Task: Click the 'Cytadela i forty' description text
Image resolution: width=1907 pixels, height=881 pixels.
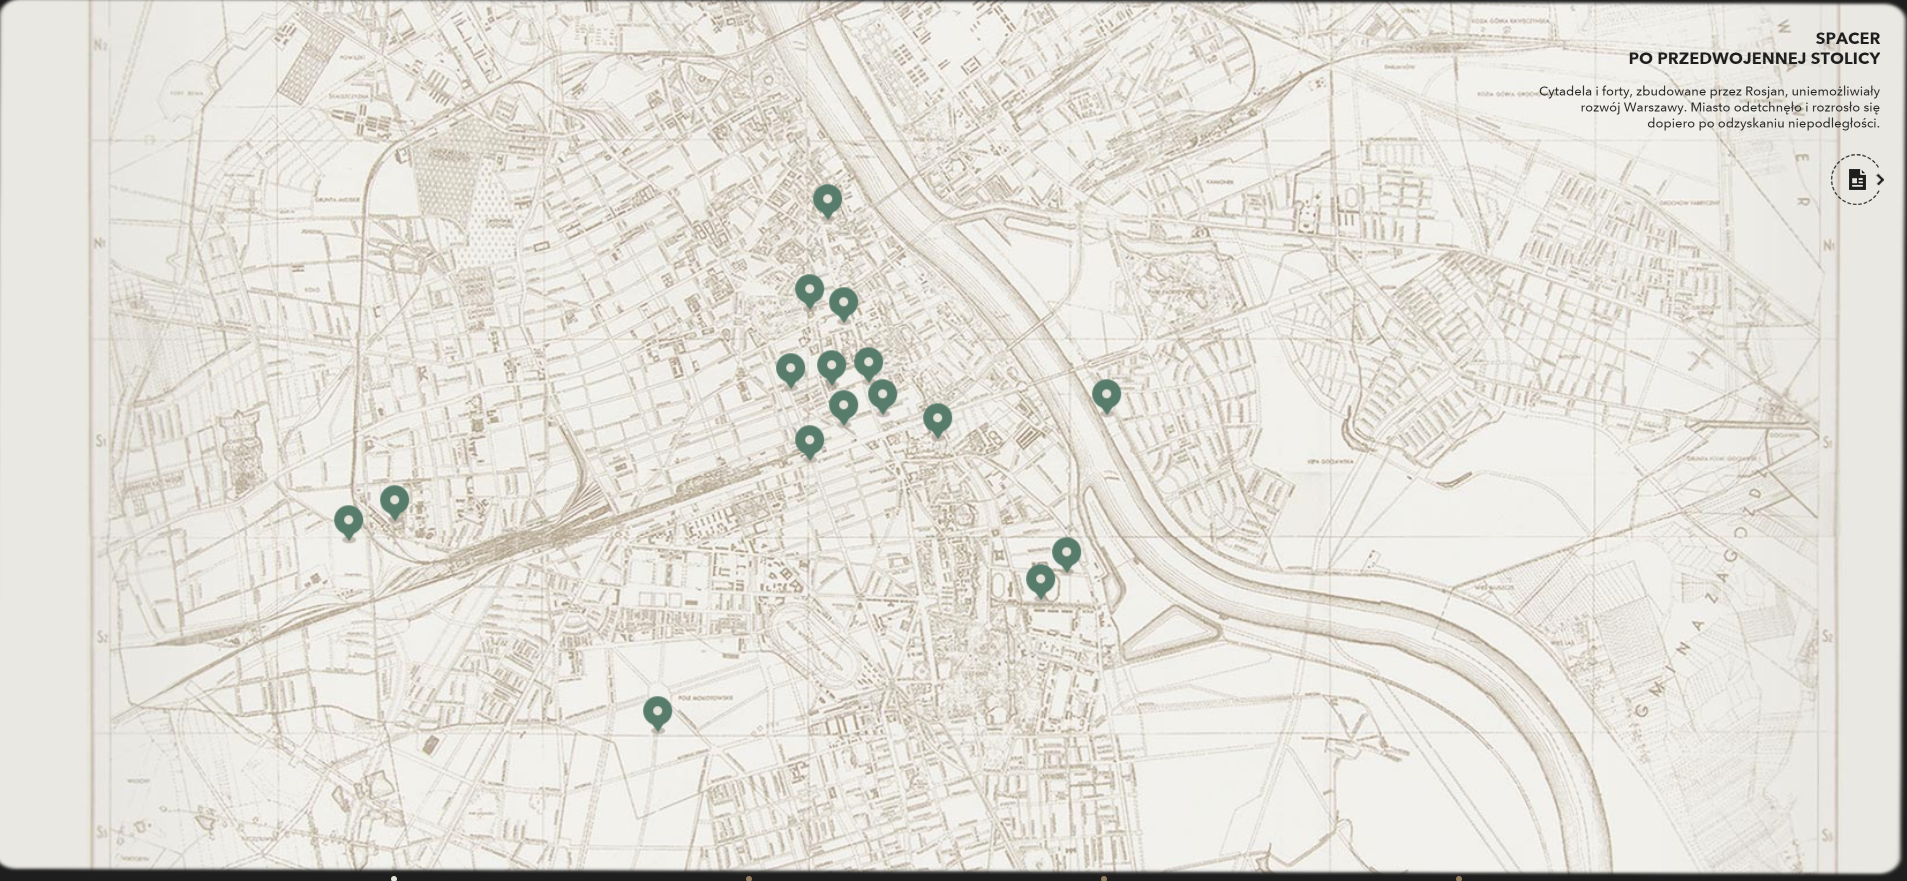Action: (1709, 107)
